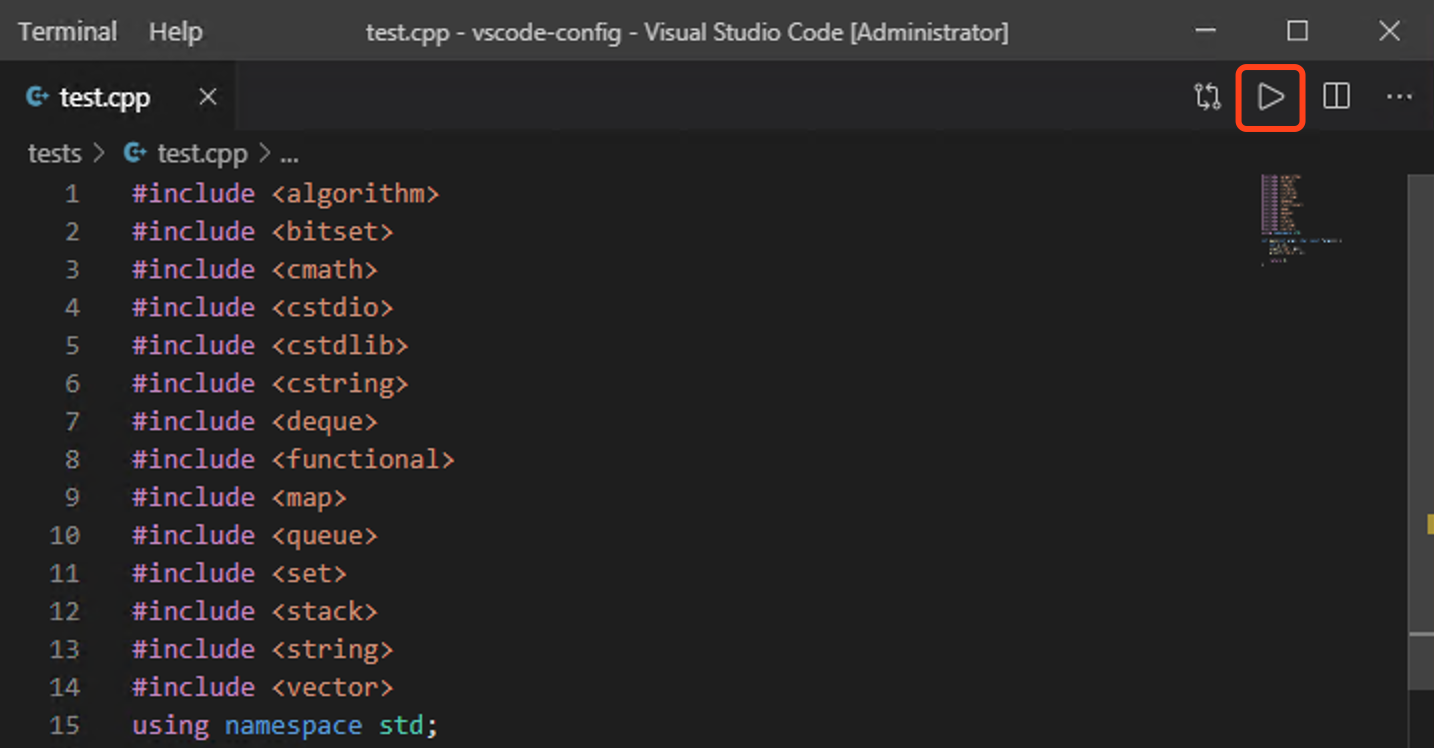Open the Terminal menu
The width and height of the screenshot is (1434, 748).
(67, 31)
